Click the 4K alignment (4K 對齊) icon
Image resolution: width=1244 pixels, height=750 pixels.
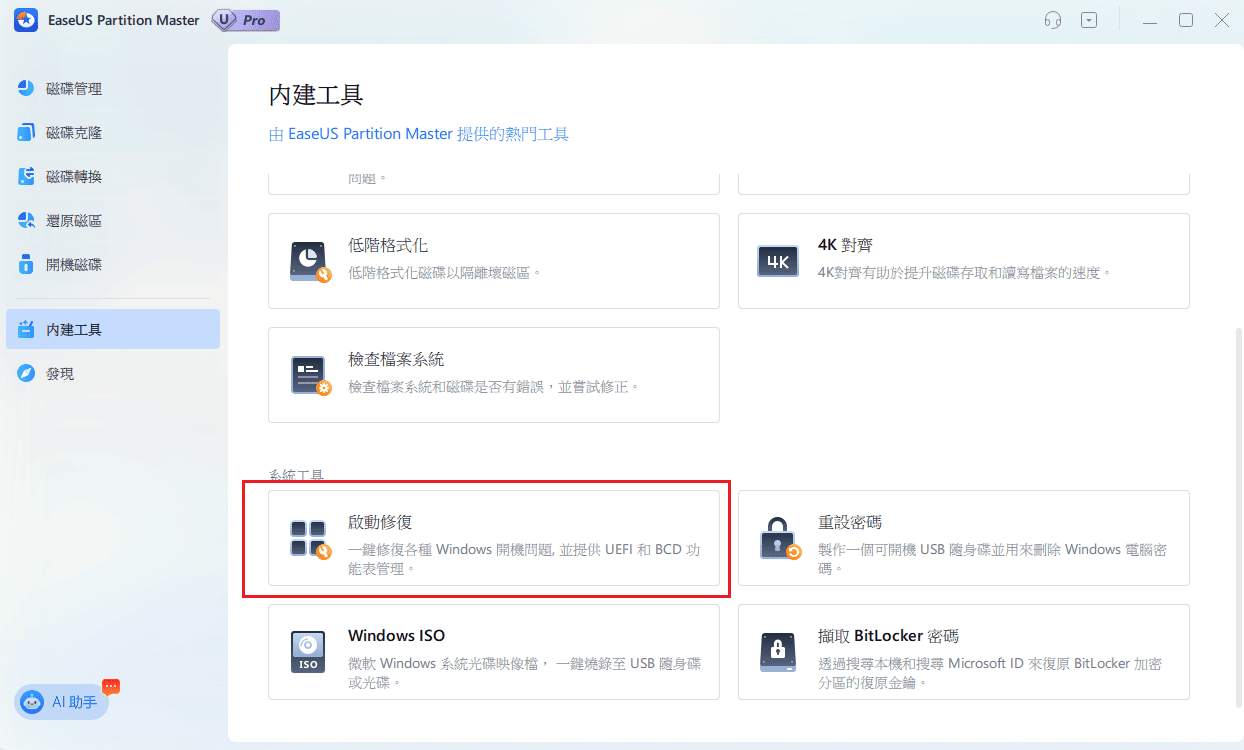(778, 262)
